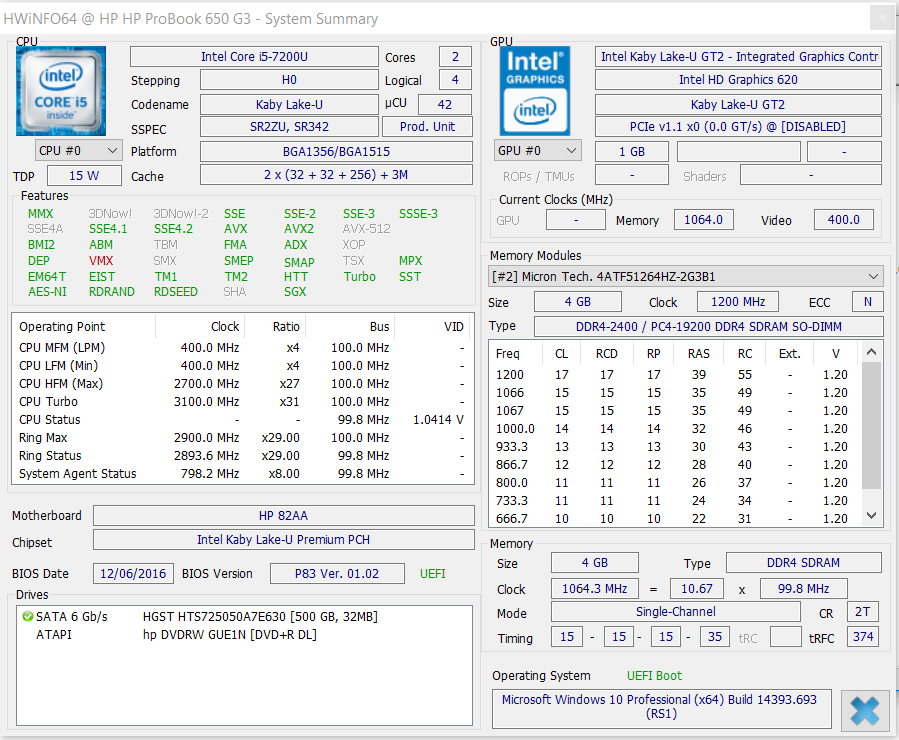This screenshot has width=899, height=740.
Task: Click the TDP 15 W field
Action: [x=84, y=176]
